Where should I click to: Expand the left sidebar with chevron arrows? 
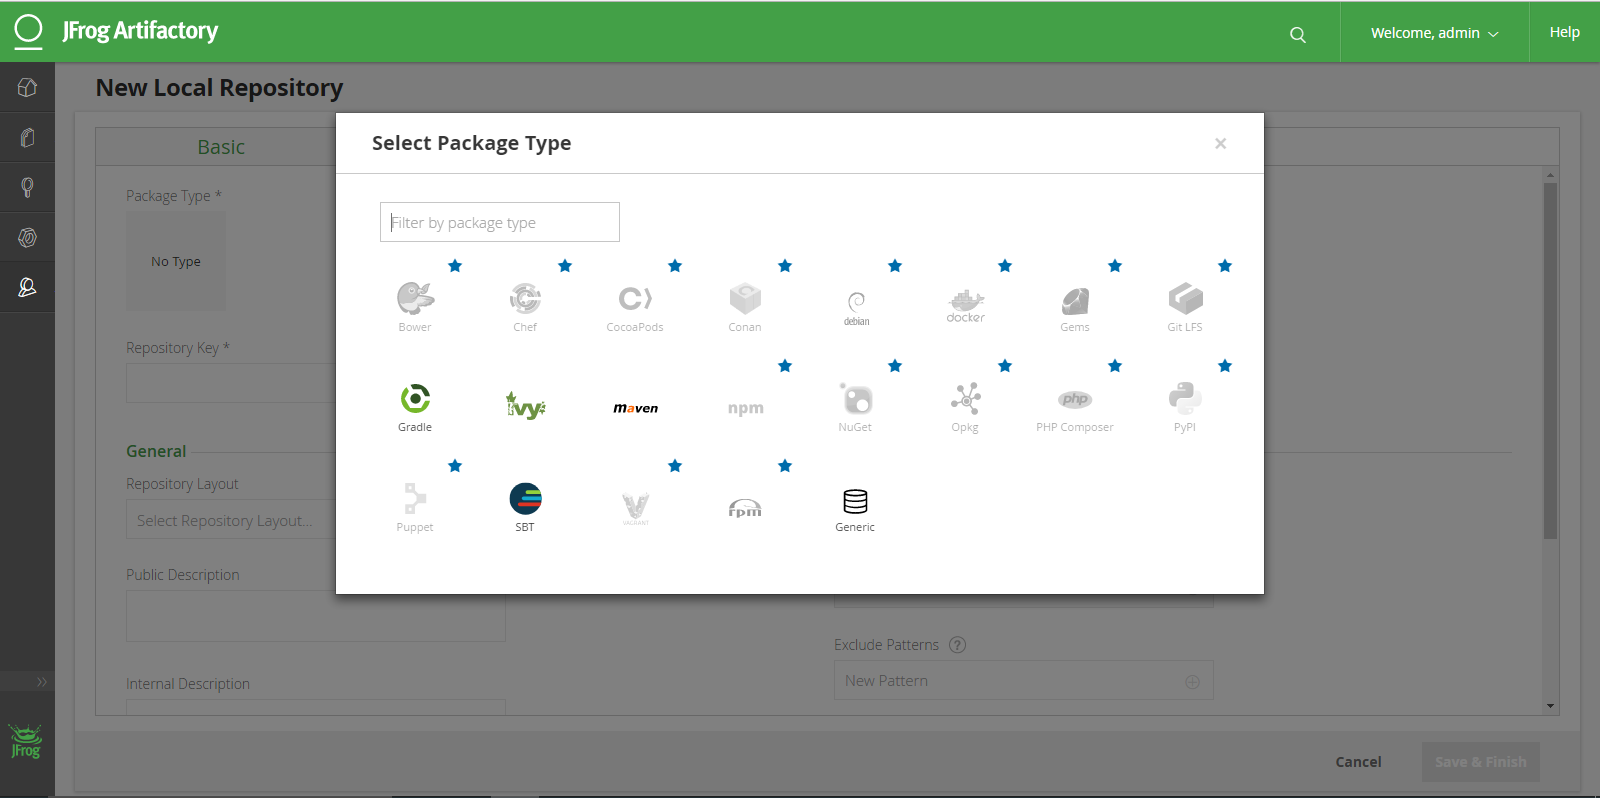click(x=41, y=682)
